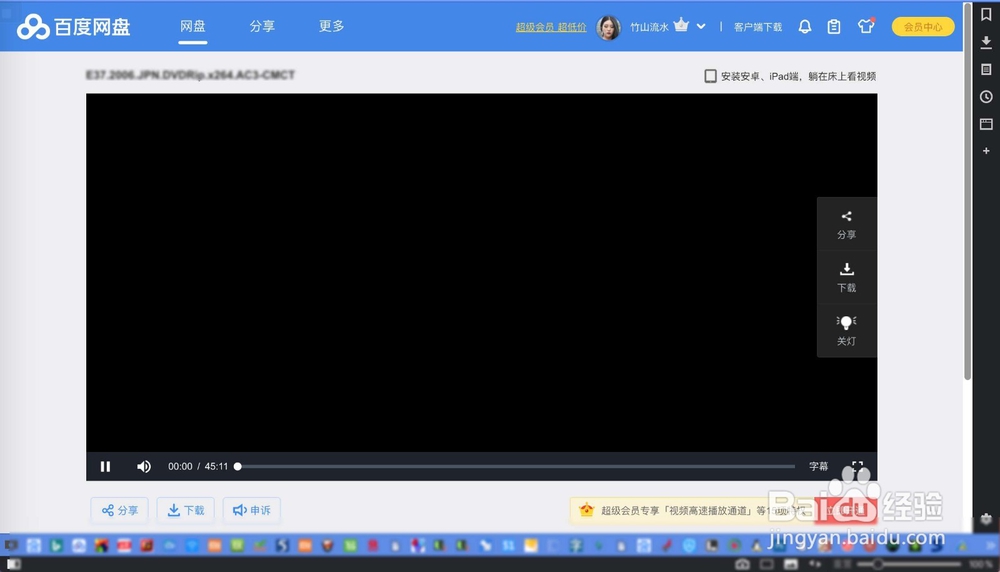Open the settings gear at sidebar bottom
Viewport: 1000px width, 572px height.
click(986, 519)
